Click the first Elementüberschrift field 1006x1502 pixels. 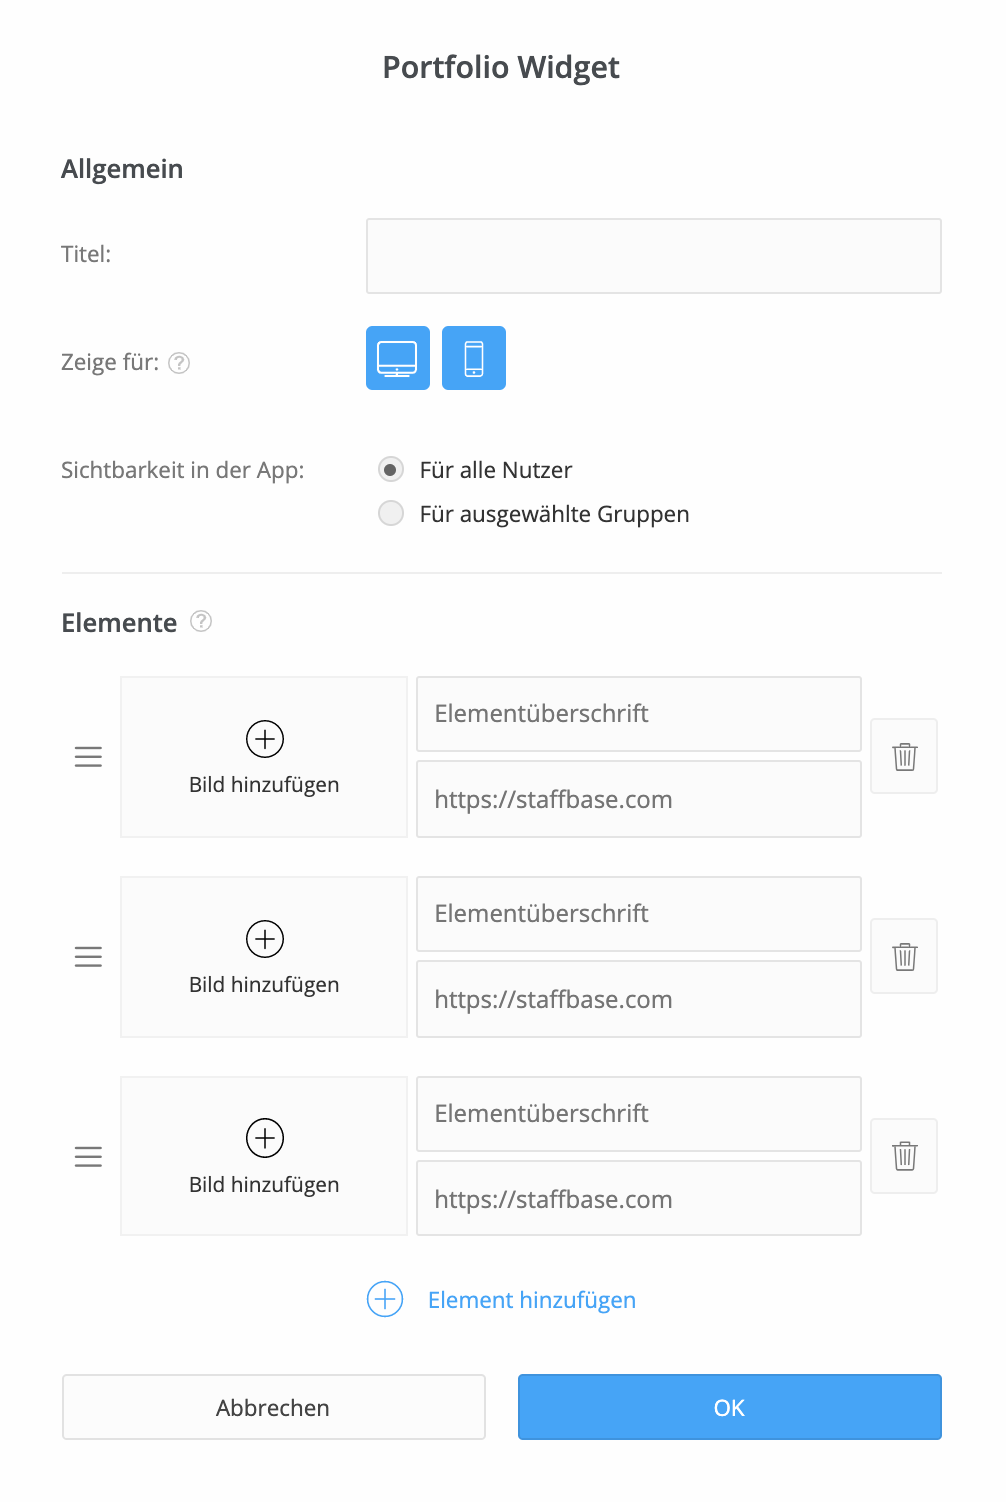click(x=638, y=713)
